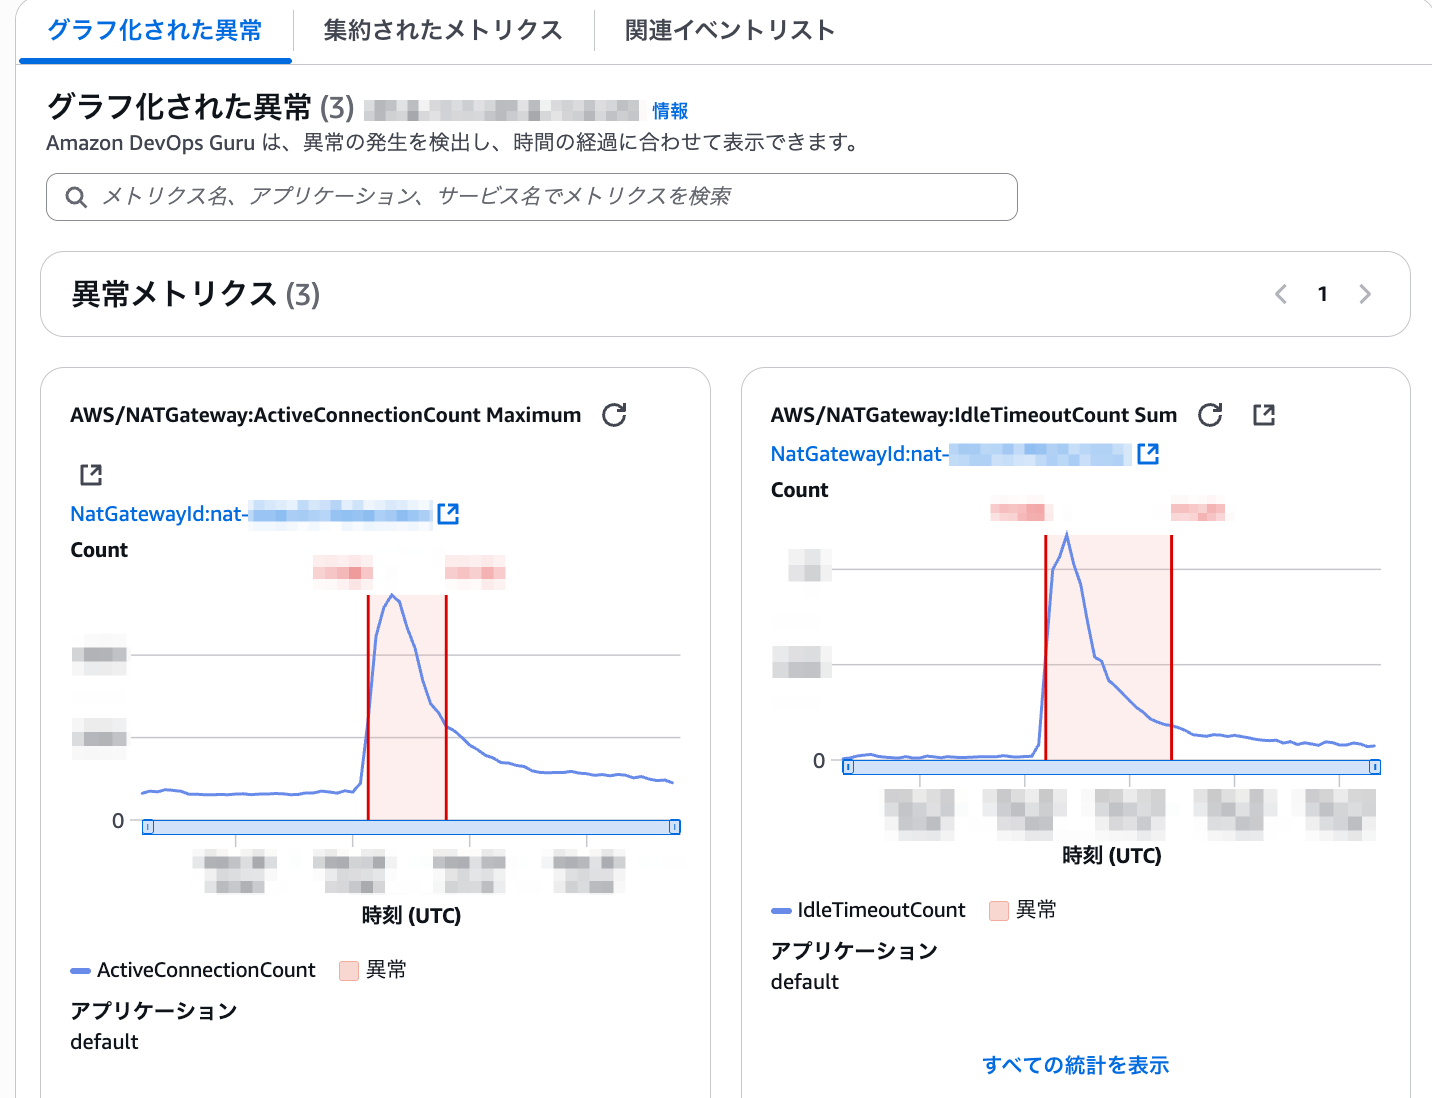The image size is (1432, 1098).
Task: Click すべての統計を表示 link
Action: [1075, 1065]
